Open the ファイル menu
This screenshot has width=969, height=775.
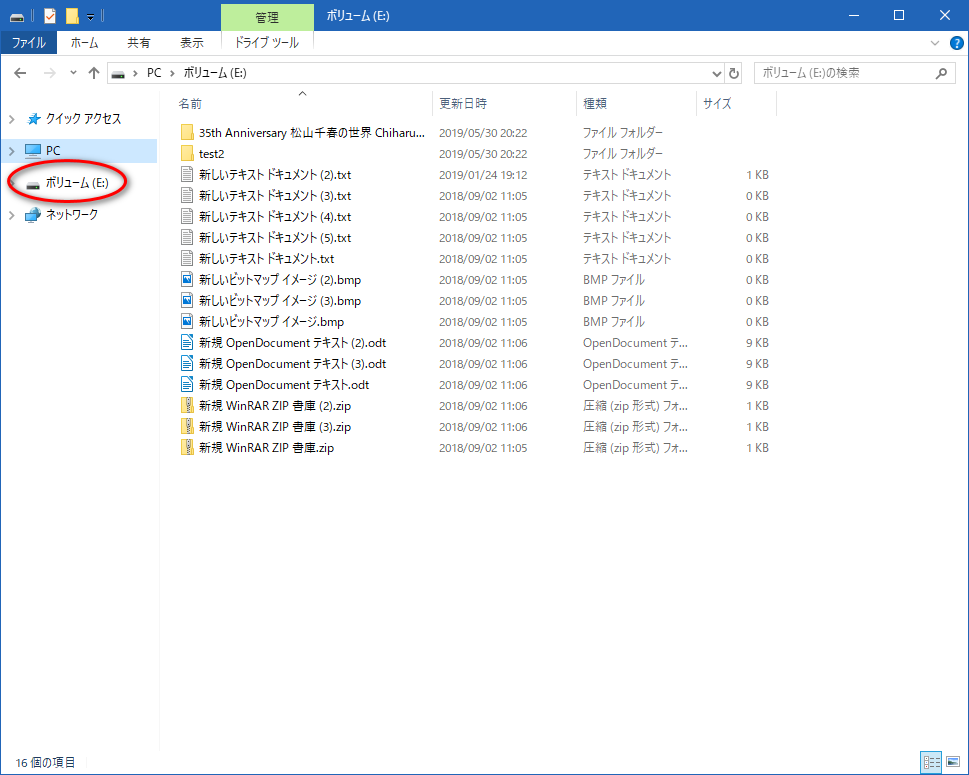[28, 43]
